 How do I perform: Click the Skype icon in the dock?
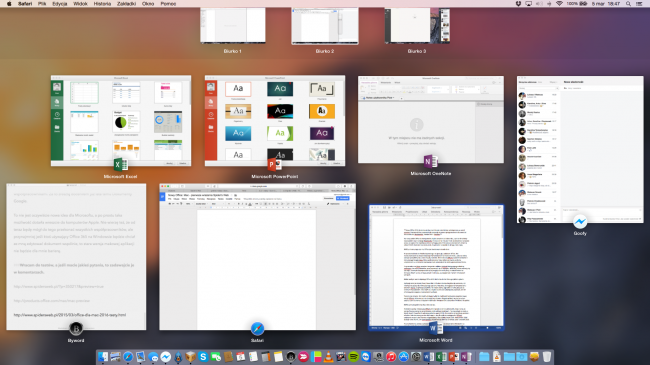tap(203, 356)
